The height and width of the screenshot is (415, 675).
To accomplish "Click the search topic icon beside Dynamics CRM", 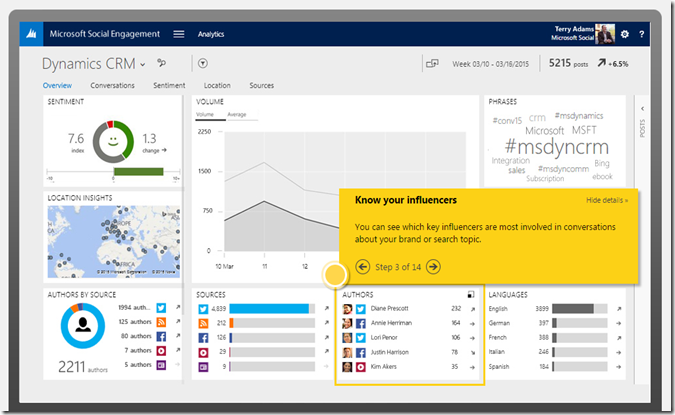I will pos(161,63).
